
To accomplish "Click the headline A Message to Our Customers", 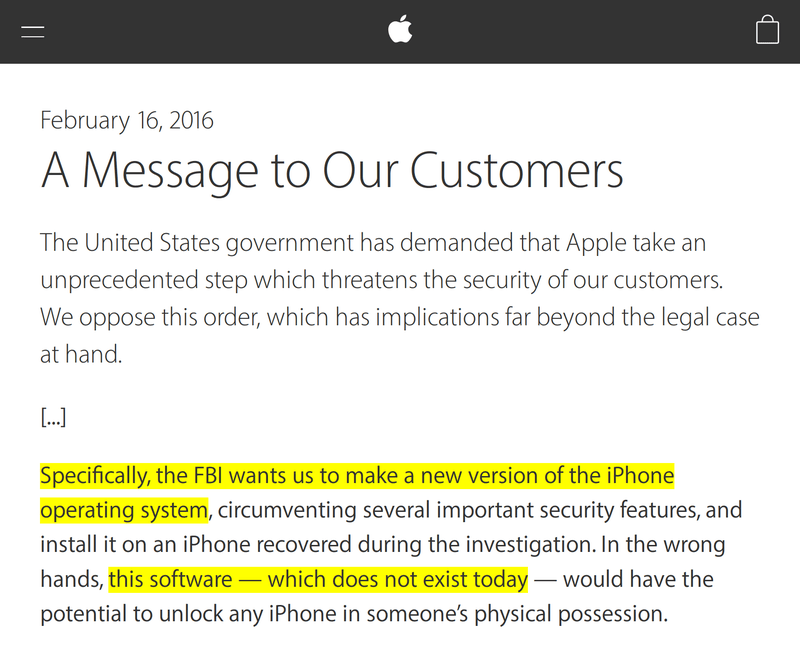I will point(332,171).
